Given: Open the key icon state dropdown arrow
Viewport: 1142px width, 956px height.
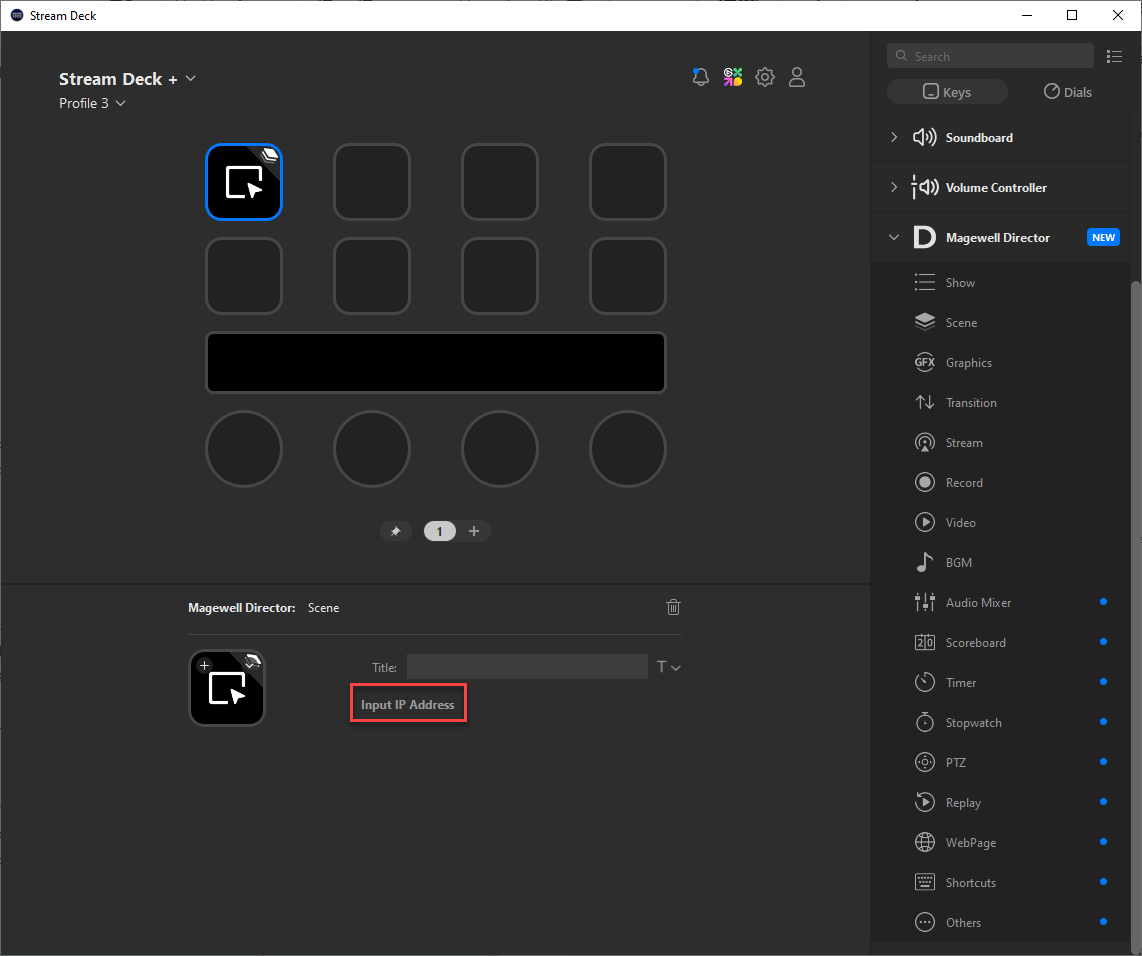Looking at the screenshot, I should click(x=252, y=663).
